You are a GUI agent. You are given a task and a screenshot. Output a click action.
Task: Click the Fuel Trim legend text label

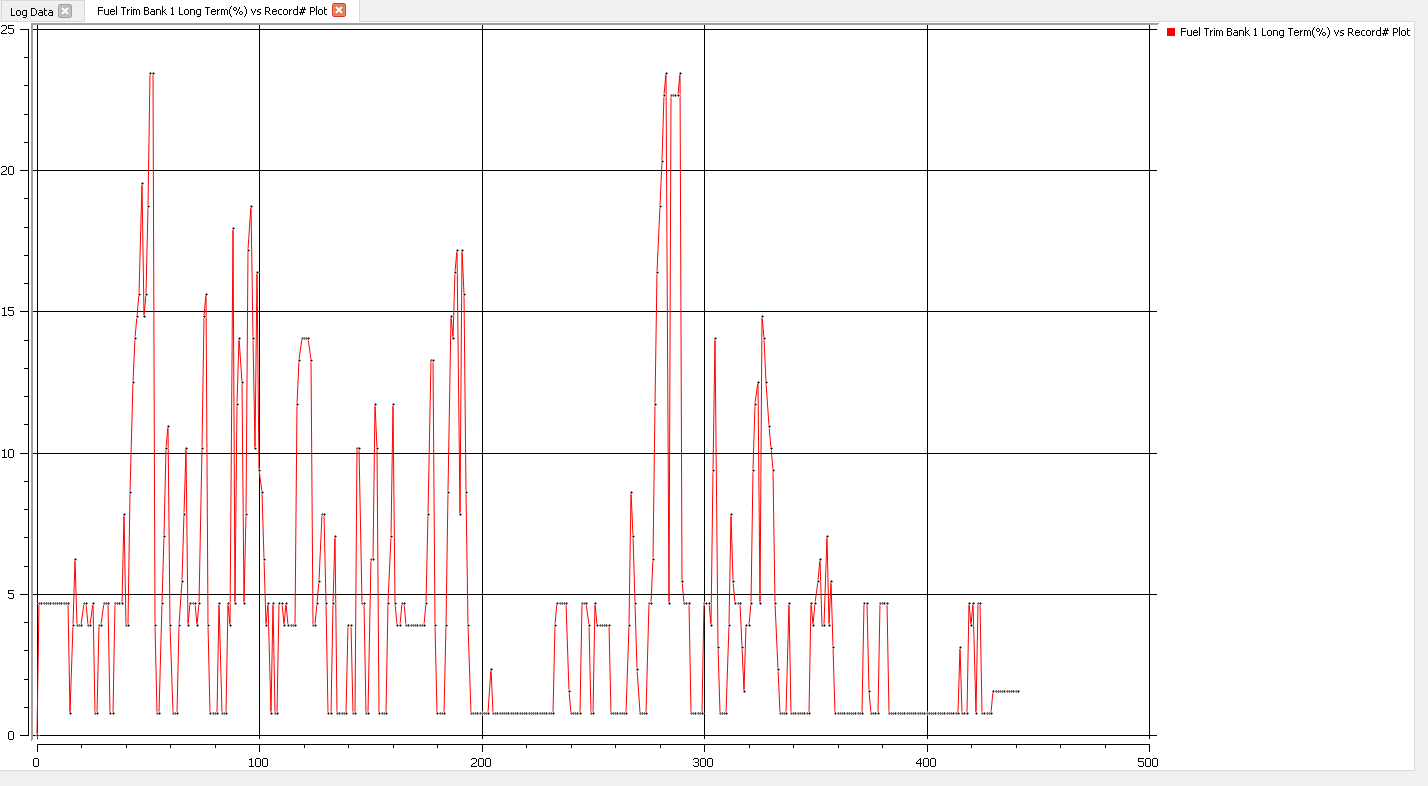[1294, 32]
